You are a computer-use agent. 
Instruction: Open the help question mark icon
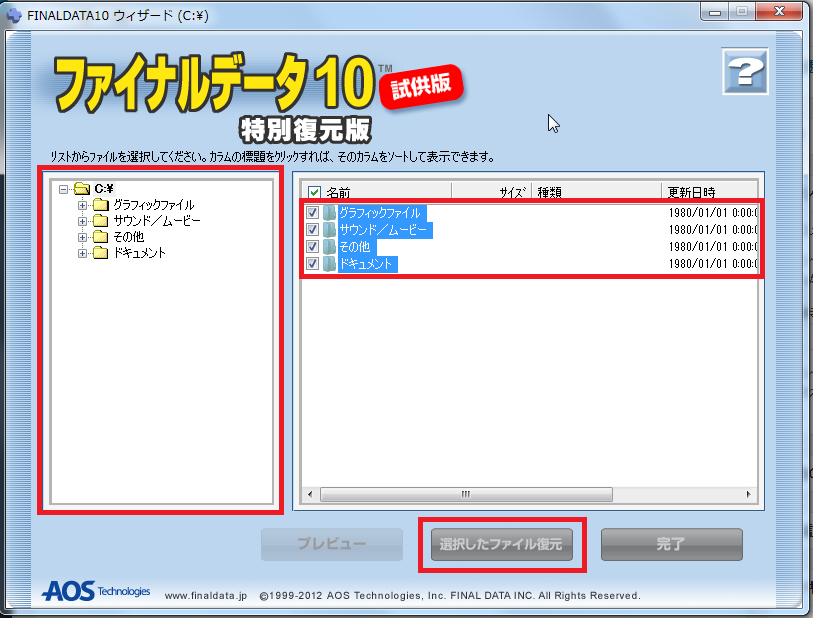point(745,72)
